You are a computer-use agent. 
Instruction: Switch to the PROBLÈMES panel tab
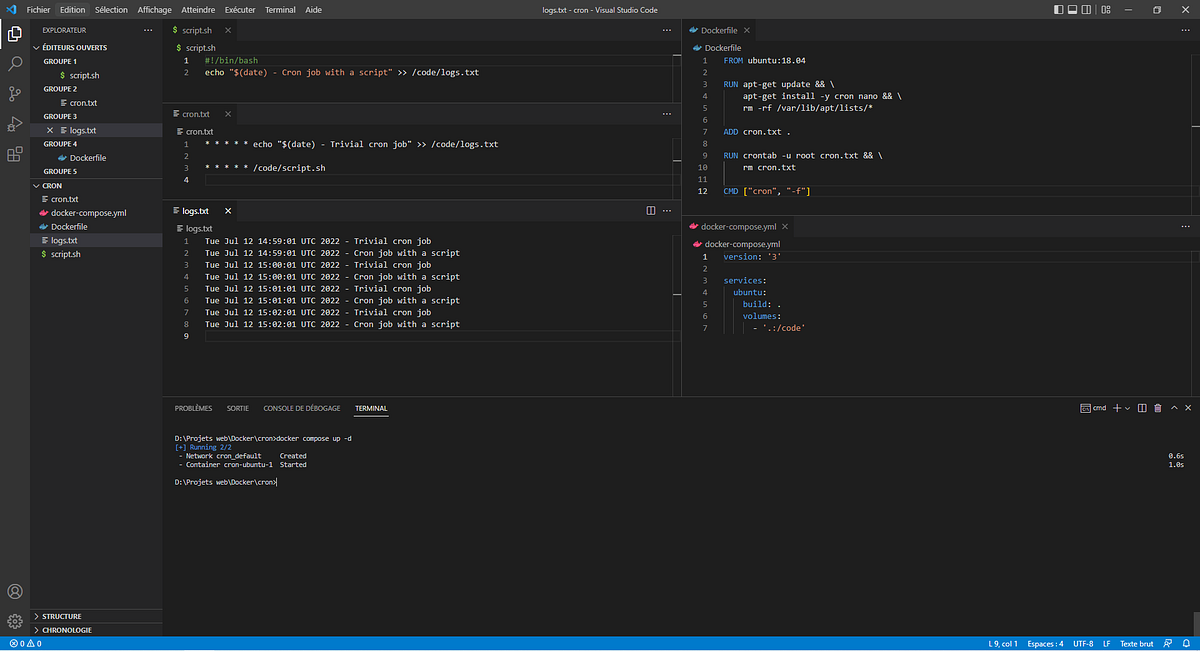[192, 408]
